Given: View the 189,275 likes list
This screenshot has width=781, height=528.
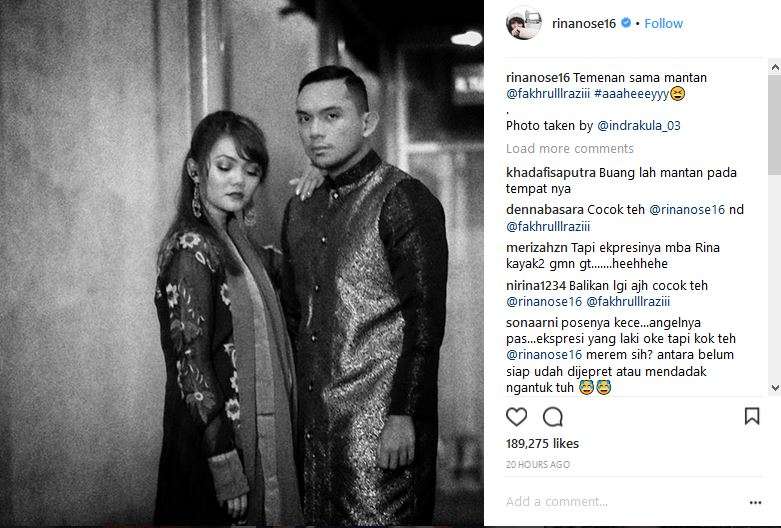Looking at the screenshot, I should pos(542,443).
